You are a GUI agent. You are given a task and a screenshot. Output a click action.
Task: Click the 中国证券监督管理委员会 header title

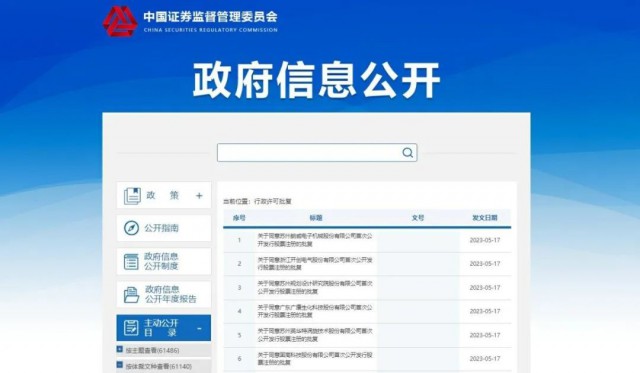click(211, 16)
